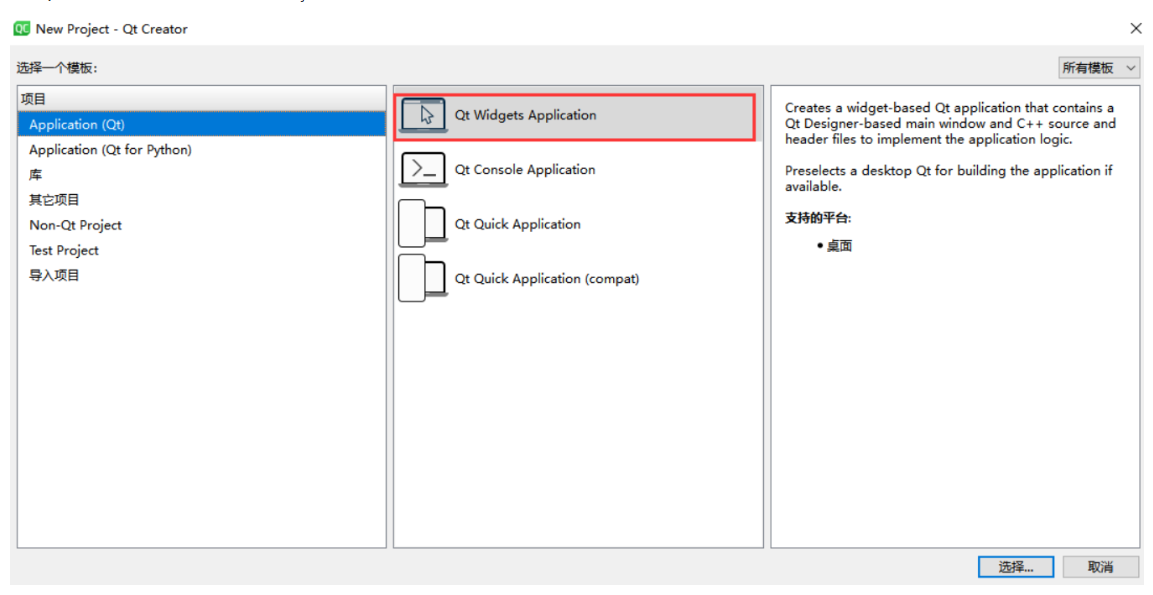
Task: Click the 选择... button
Action: click(1015, 567)
